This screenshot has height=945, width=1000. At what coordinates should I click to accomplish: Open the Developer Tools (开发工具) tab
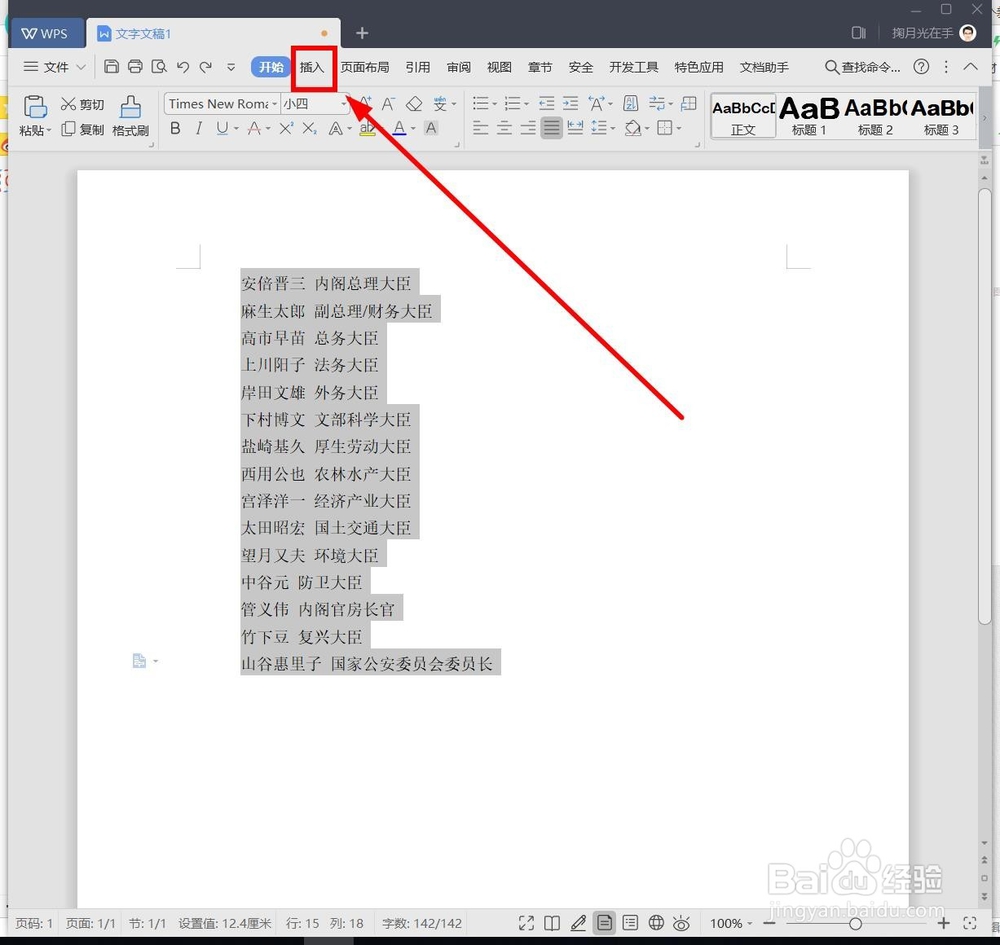pos(633,67)
